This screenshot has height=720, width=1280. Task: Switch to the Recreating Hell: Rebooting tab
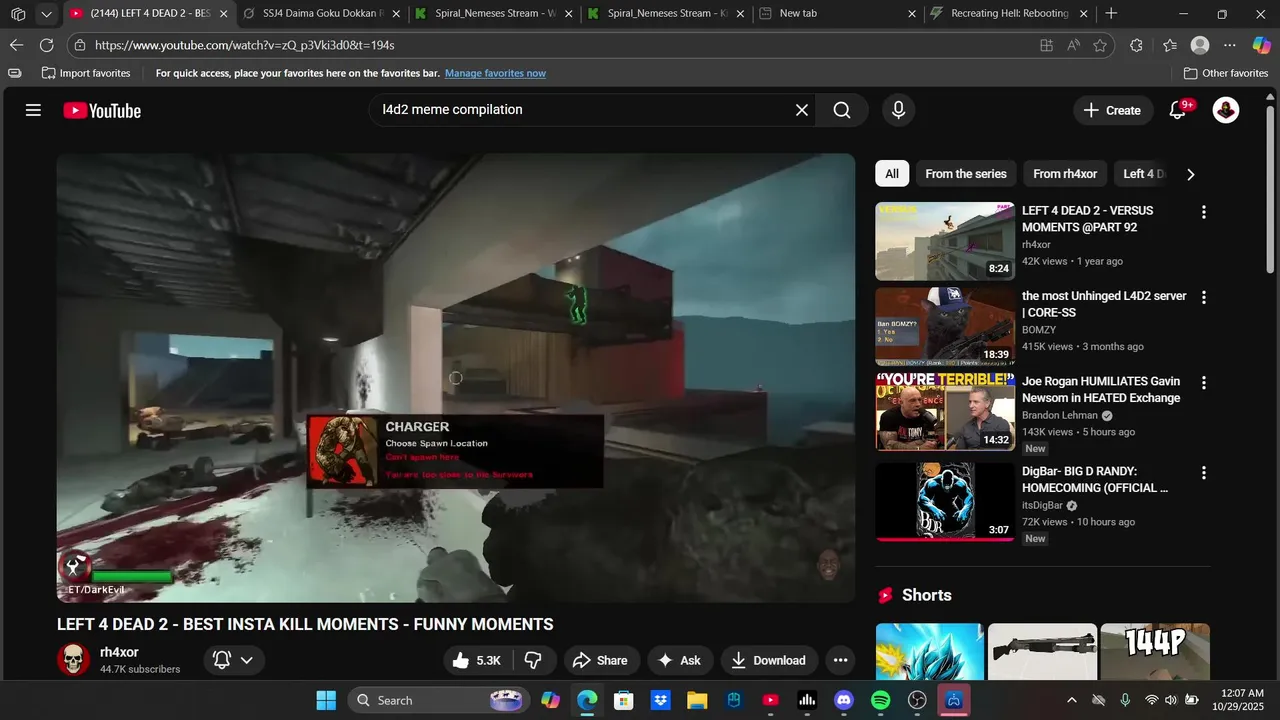click(x=1009, y=14)
